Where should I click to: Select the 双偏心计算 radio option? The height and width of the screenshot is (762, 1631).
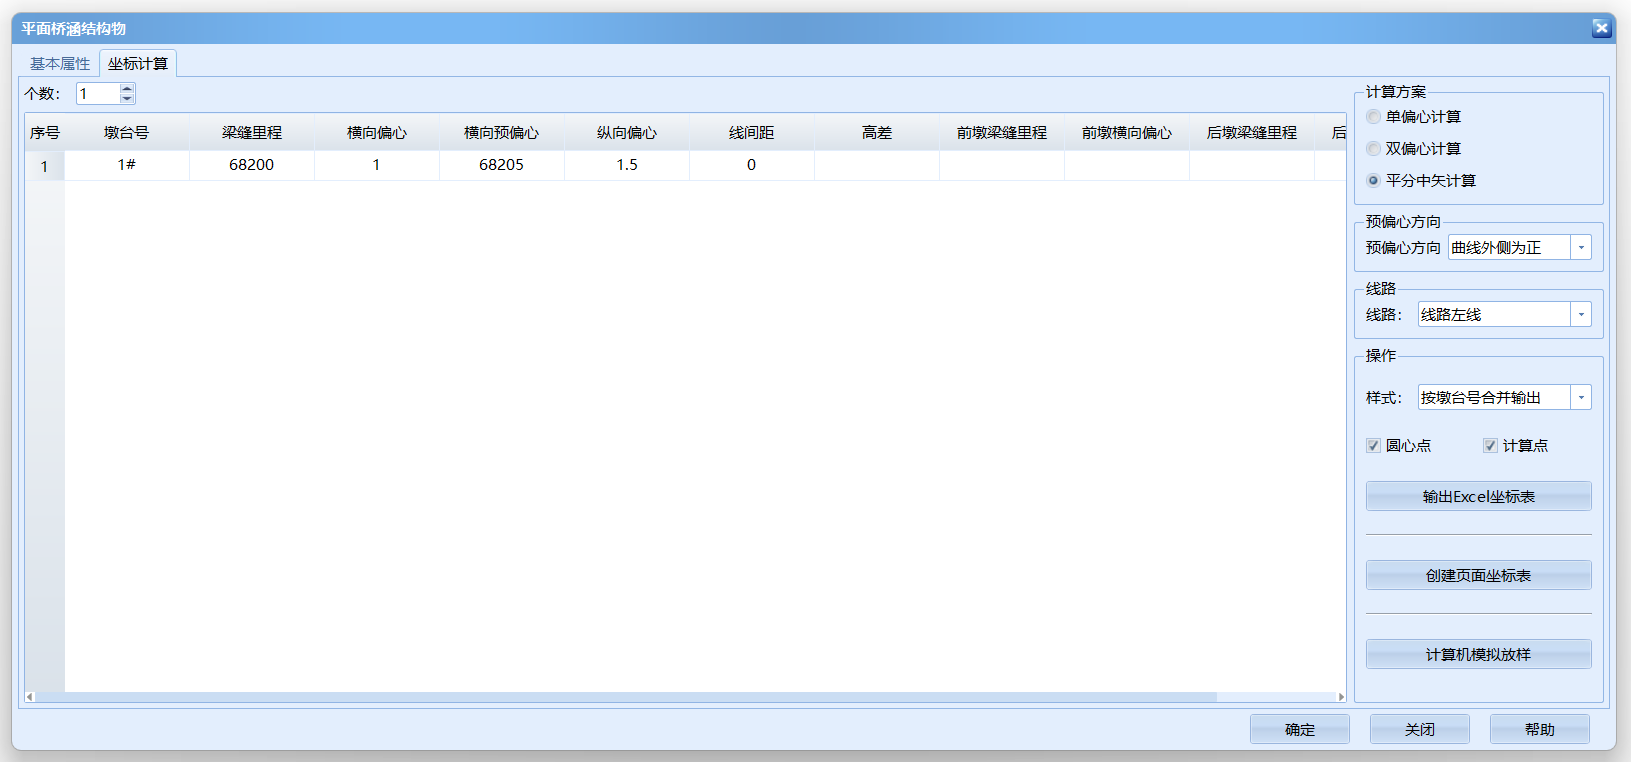coord(1374,149)
